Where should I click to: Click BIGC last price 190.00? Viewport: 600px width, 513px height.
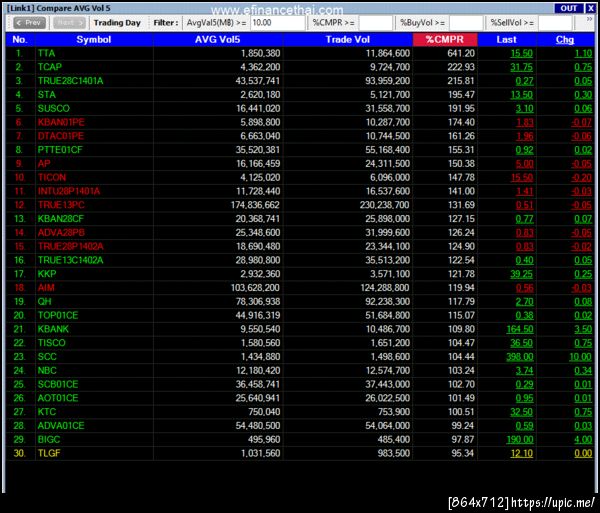pos(520,439)
